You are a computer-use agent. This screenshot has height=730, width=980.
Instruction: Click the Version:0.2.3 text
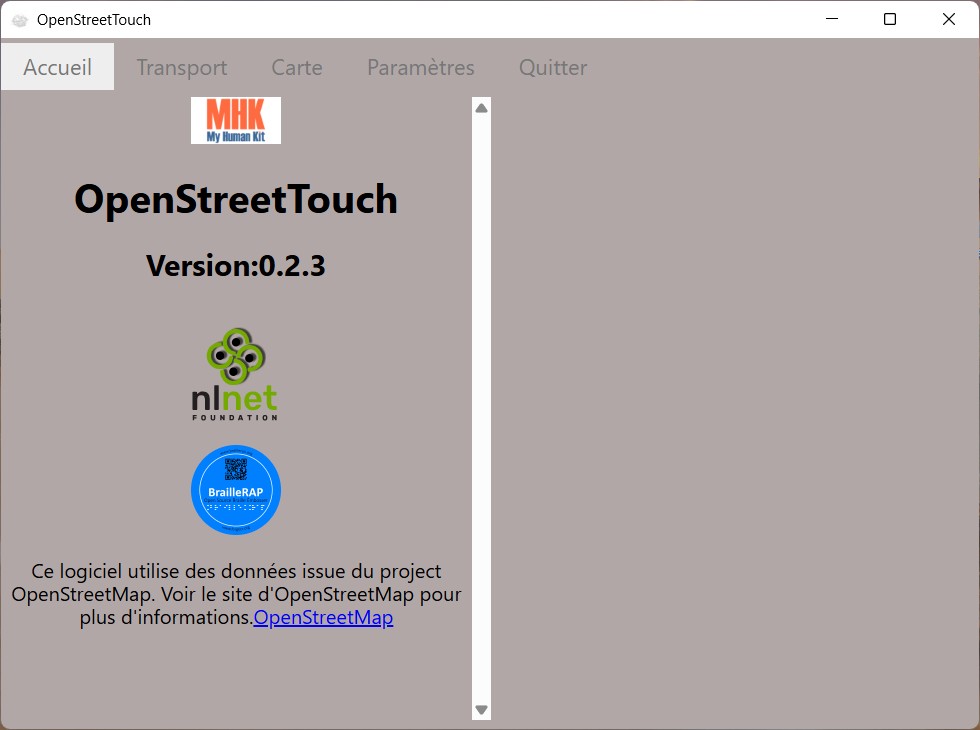tap(236, 266)
